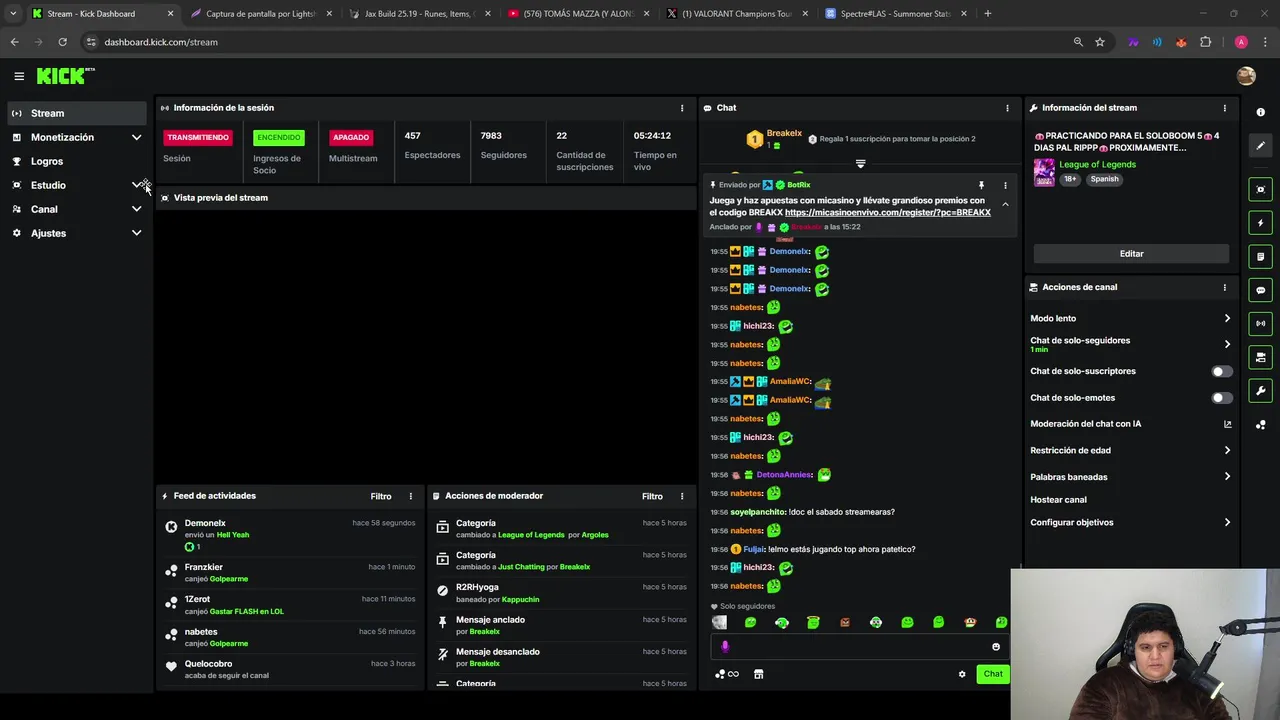Open Filtro in Acciones de moderador
This screenshot has width=1280, height=720.
coord(652,496)
